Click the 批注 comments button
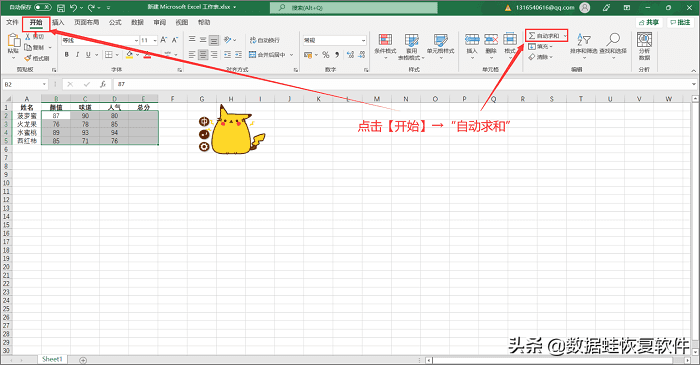Image resolution: width=700 pixels, height=365 pixels. pyautogui.click(x=680, y=22)
